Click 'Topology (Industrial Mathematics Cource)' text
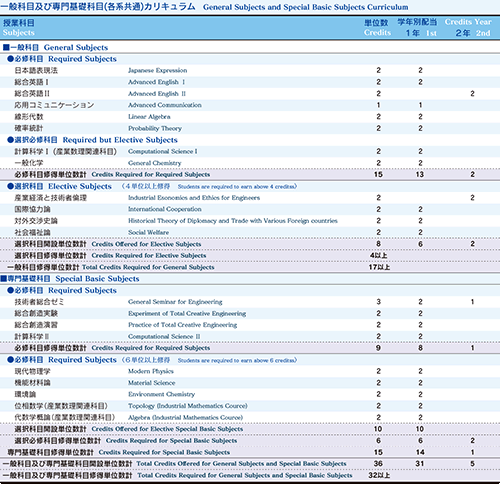 point(188,406)
